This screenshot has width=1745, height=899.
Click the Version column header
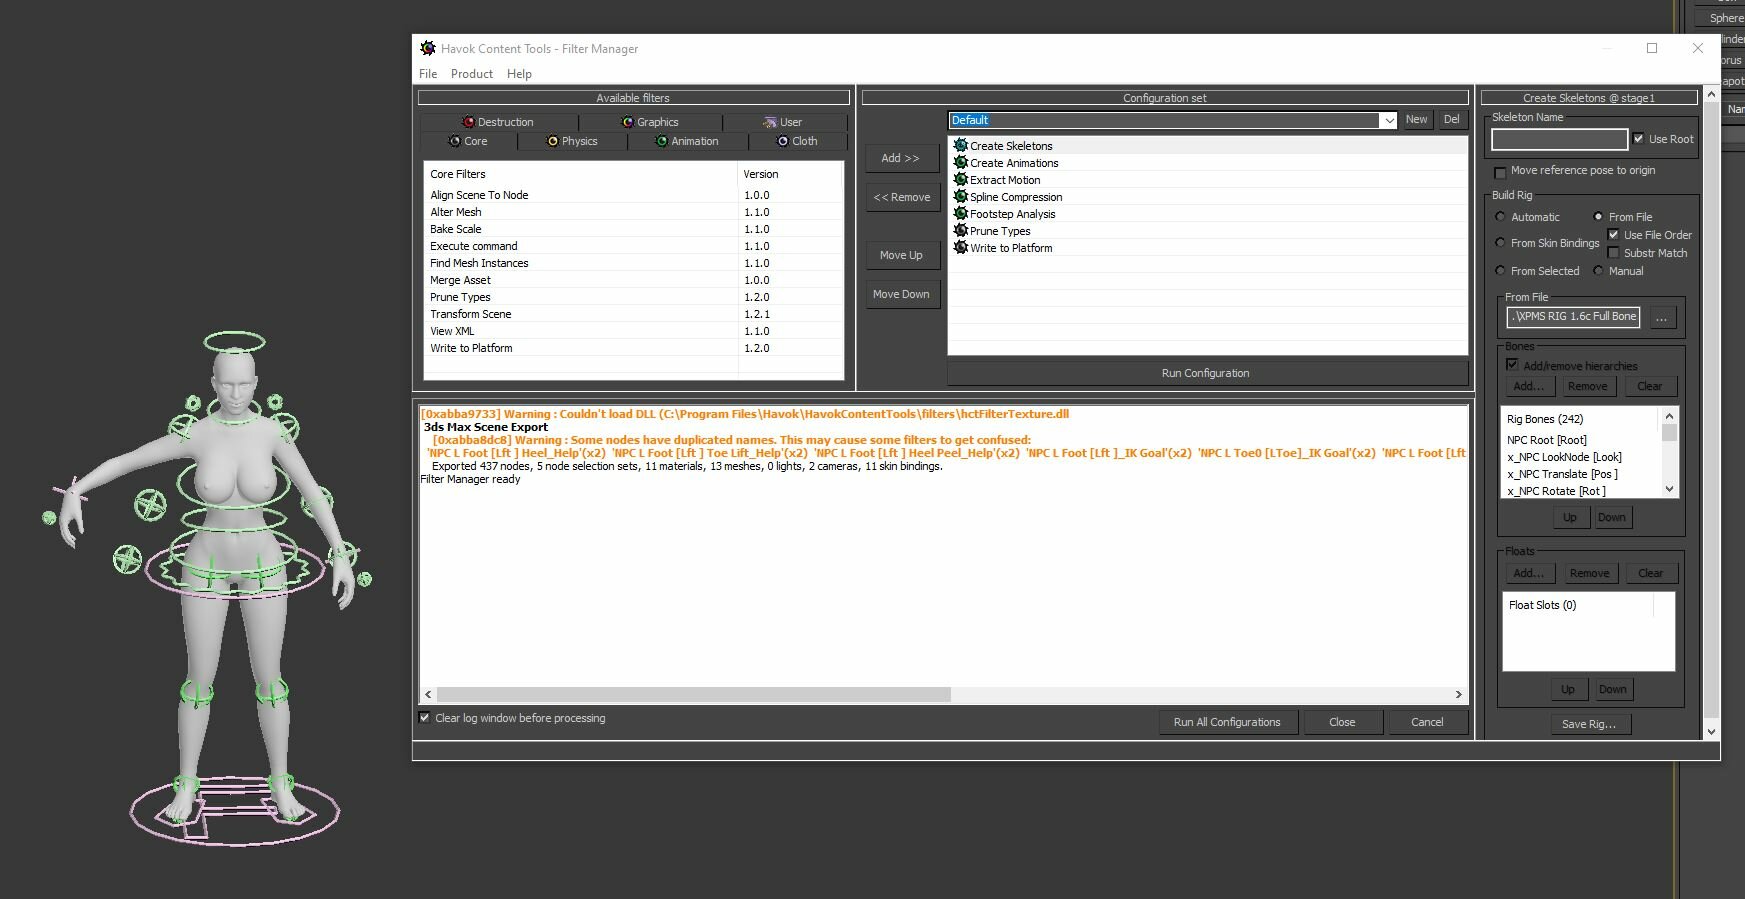point(790,174)
